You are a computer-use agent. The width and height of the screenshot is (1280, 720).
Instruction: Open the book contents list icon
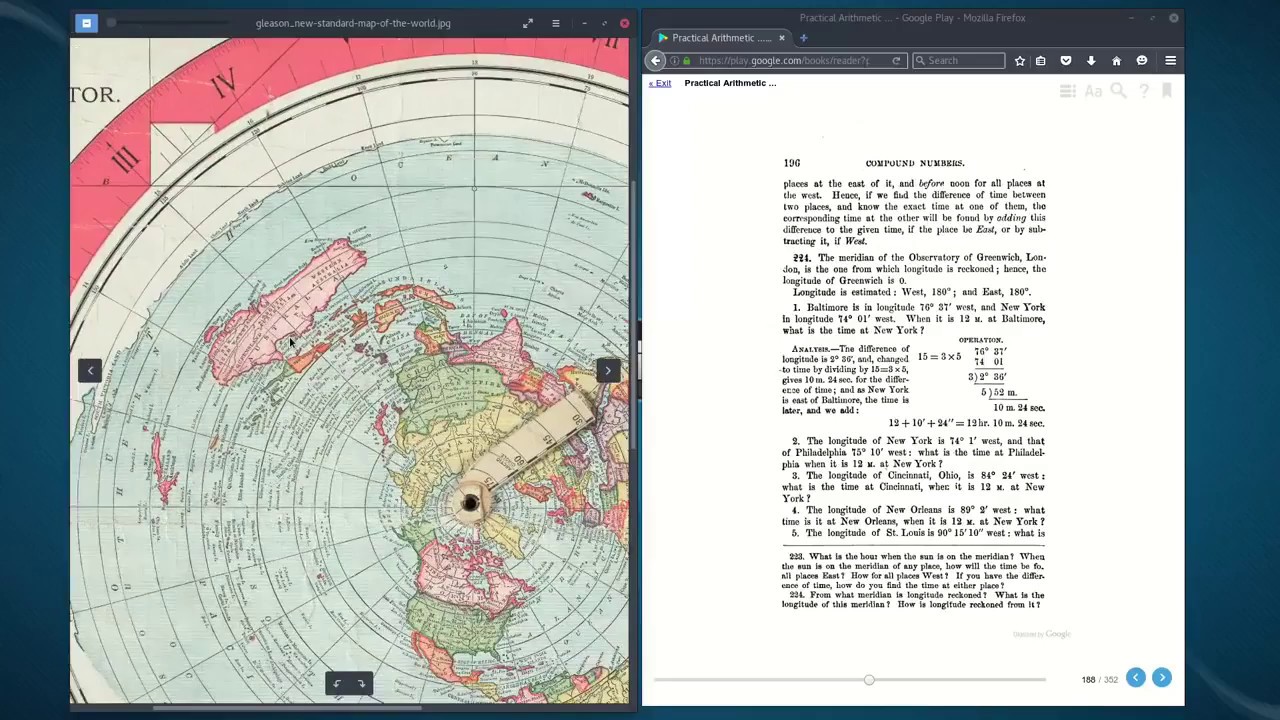click(x=1068, y=91)
